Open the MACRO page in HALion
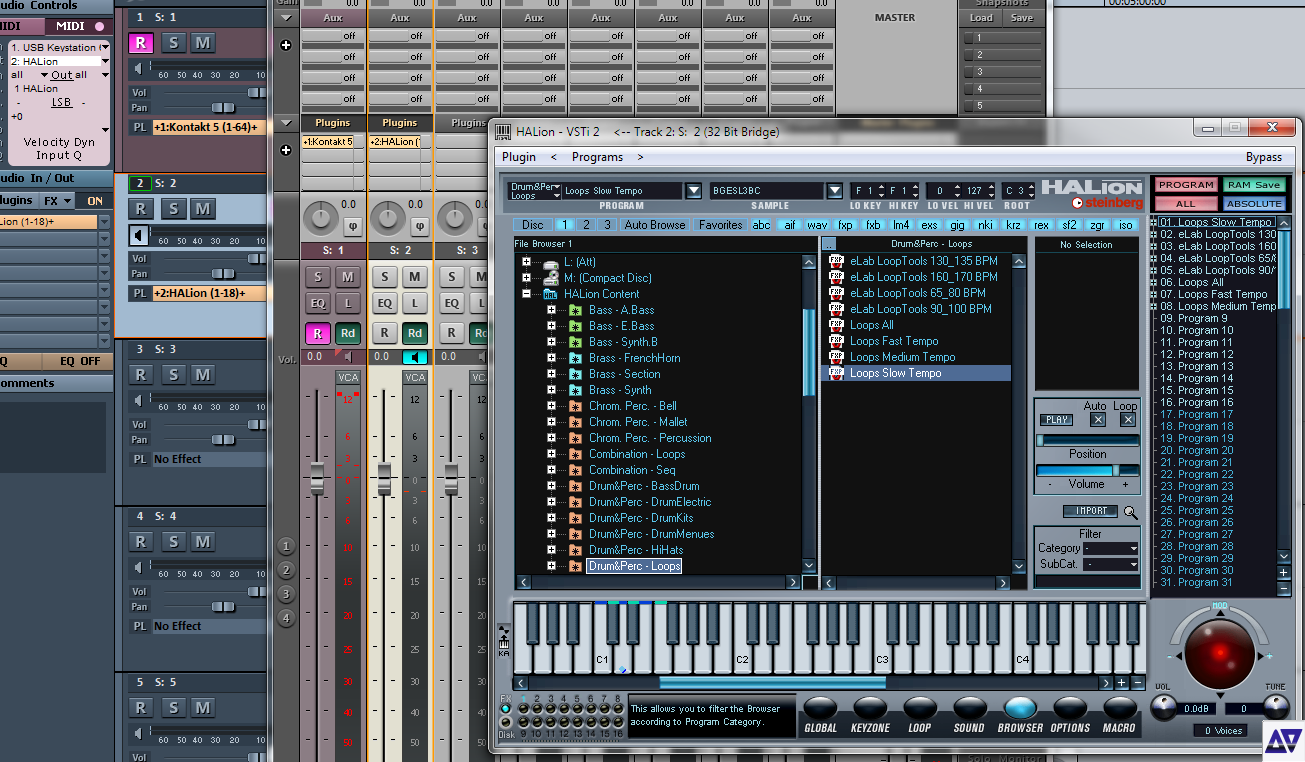The width and height of the screenshot is (1305, 762). tap(1119, 709)
